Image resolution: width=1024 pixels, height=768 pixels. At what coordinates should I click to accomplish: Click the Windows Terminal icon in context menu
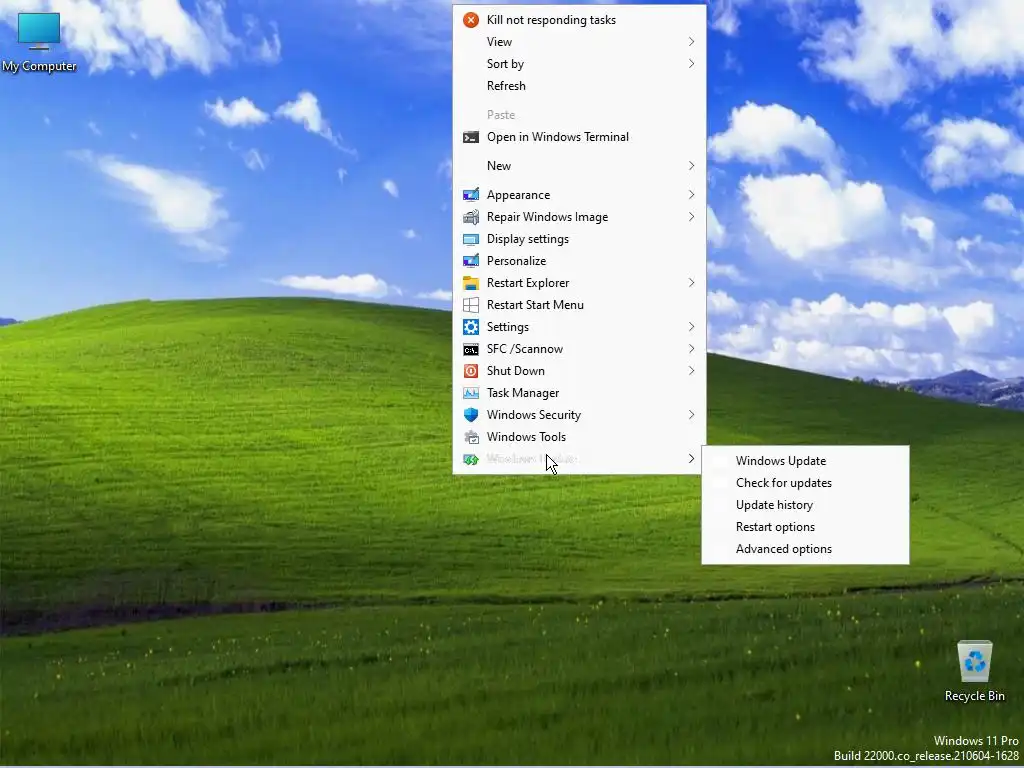tap(471, 137)
